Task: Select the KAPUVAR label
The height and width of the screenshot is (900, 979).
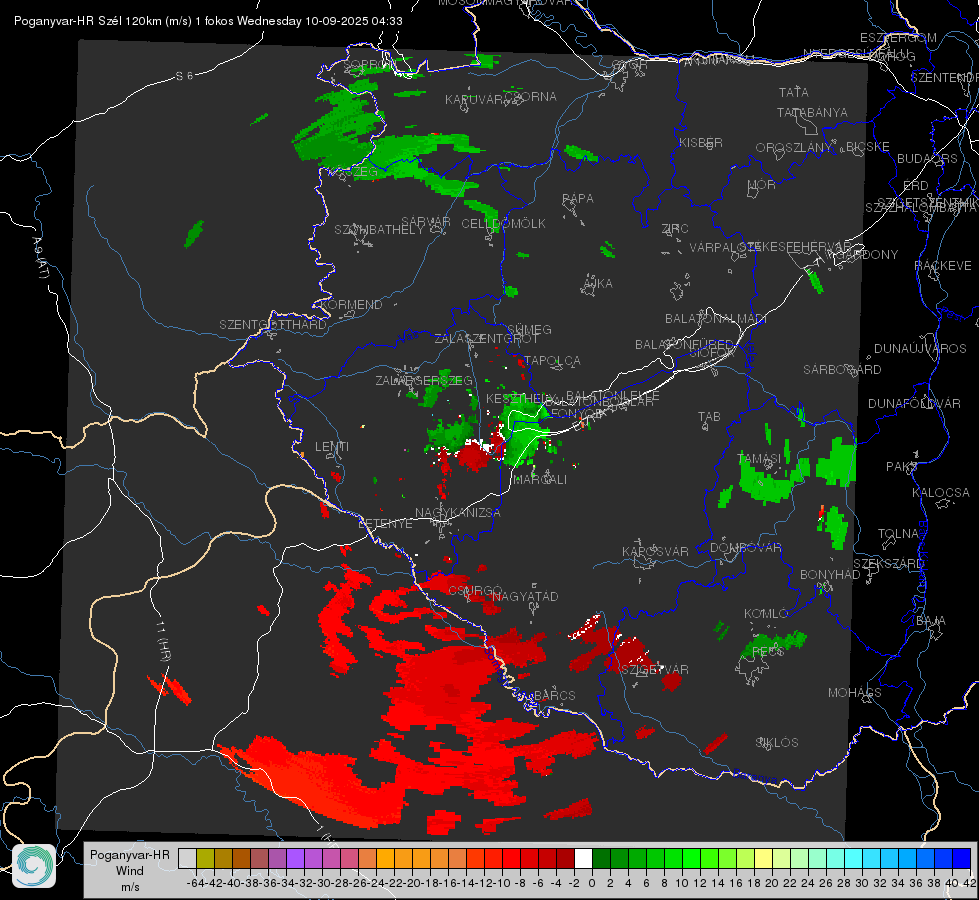Action: click(474, 99)
